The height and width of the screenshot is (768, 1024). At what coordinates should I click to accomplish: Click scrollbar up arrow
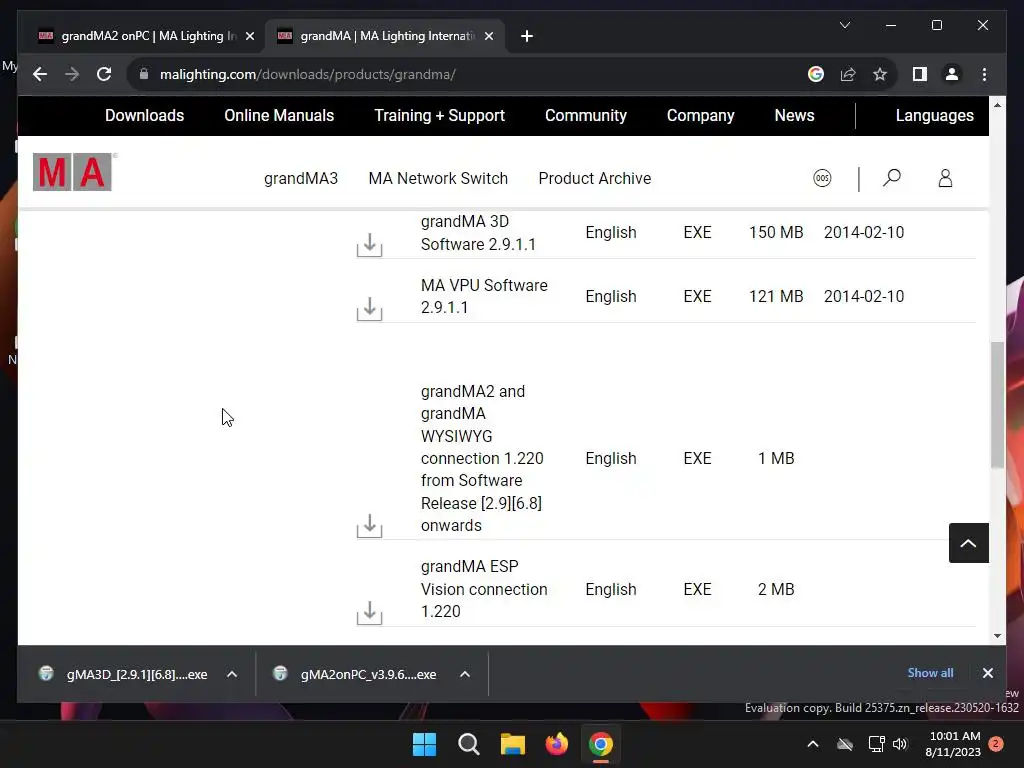[x=997, y=104]
